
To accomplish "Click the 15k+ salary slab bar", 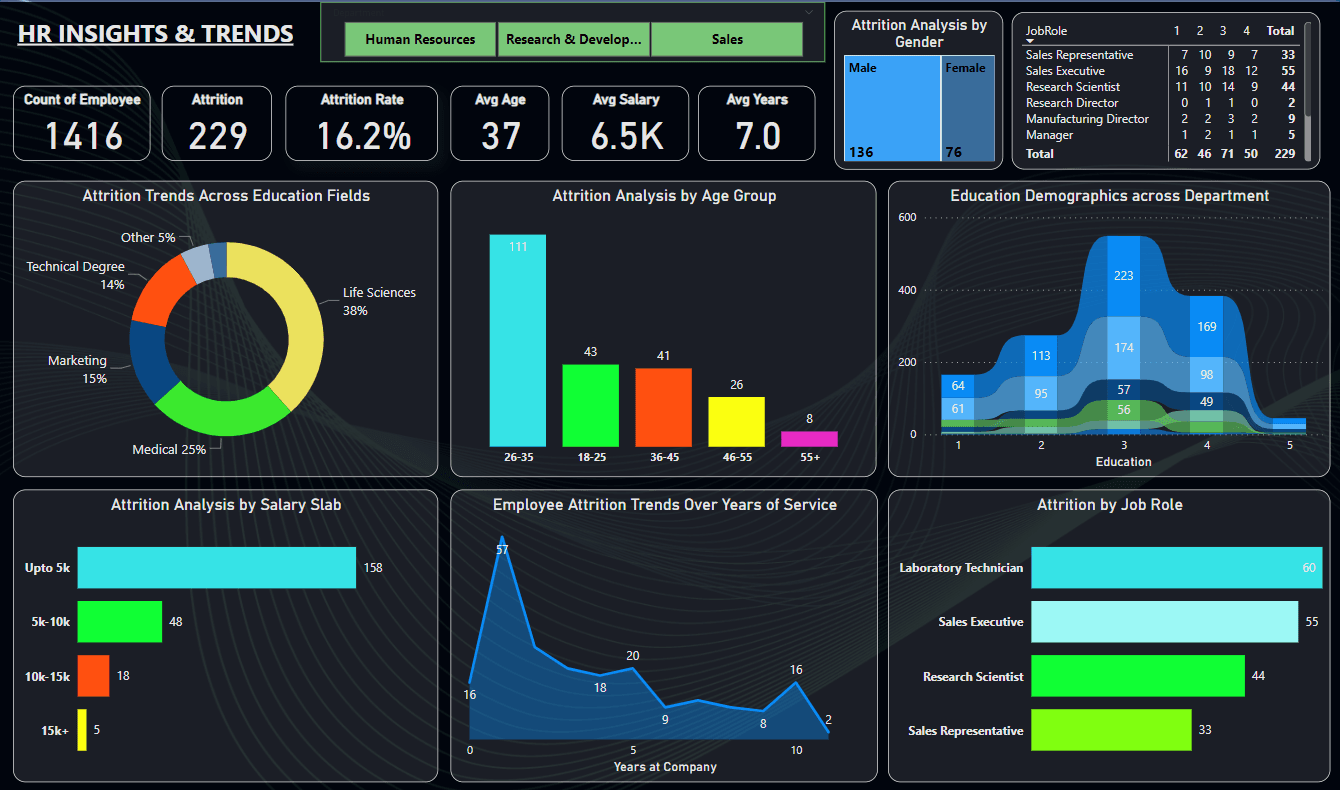I will point(84,730).
